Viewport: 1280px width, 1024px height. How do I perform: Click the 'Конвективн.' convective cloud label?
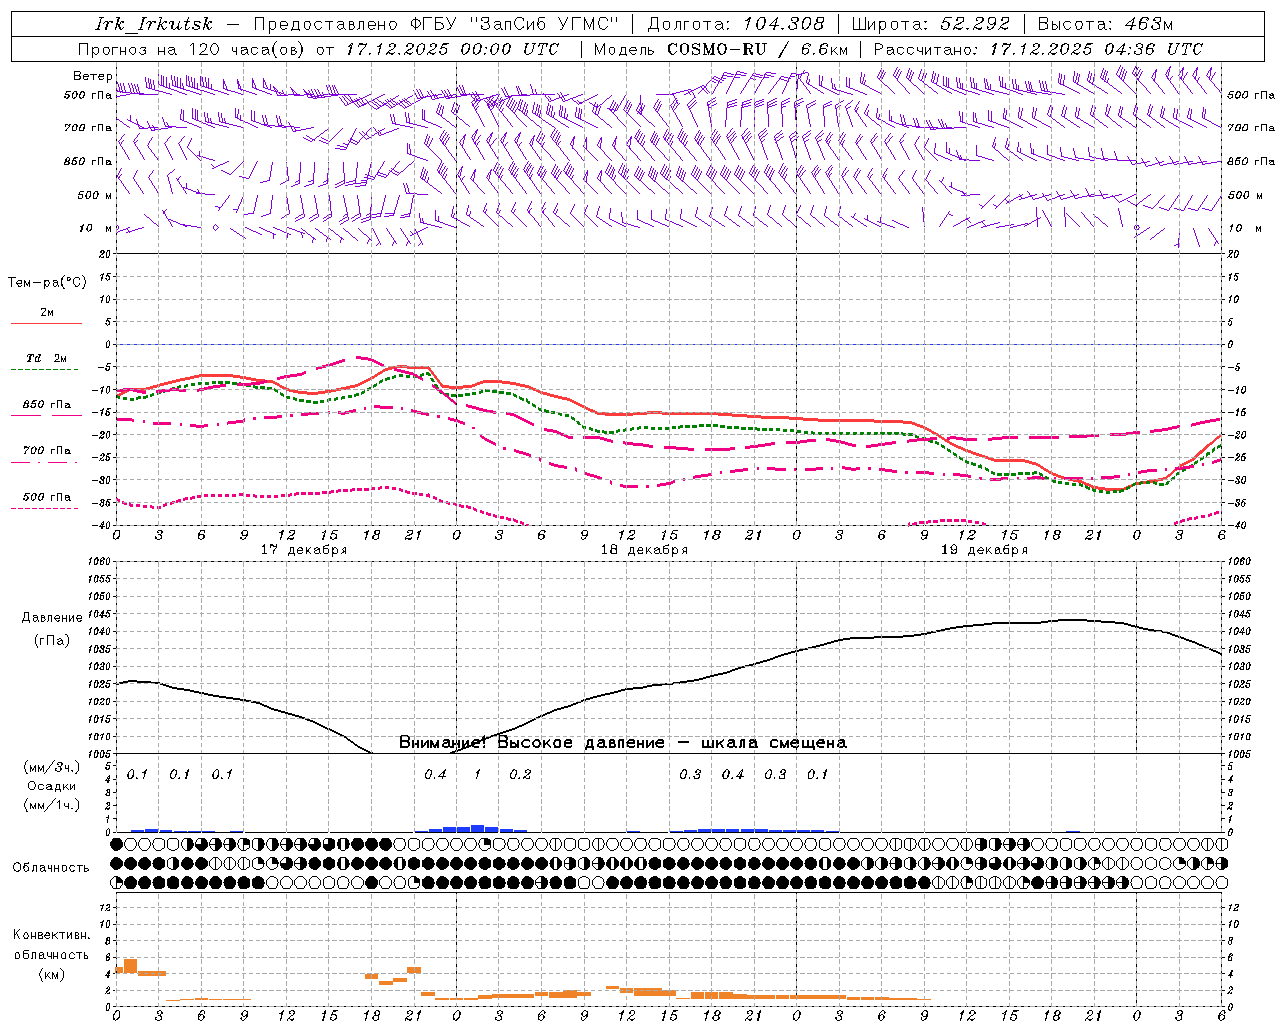[52, 935]
